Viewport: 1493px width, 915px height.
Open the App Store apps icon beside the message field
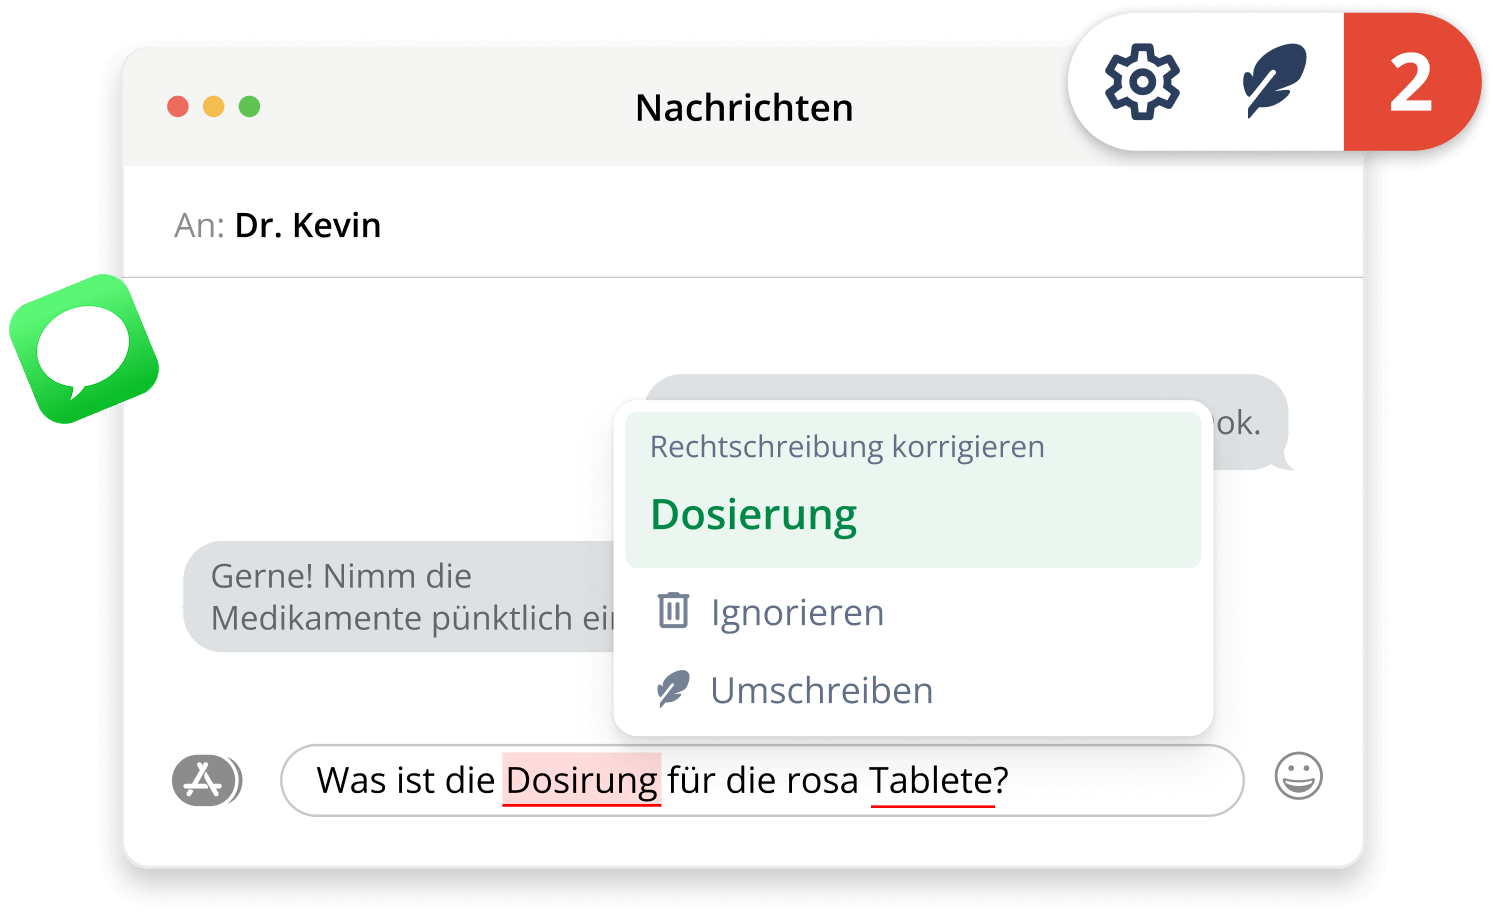206,779
